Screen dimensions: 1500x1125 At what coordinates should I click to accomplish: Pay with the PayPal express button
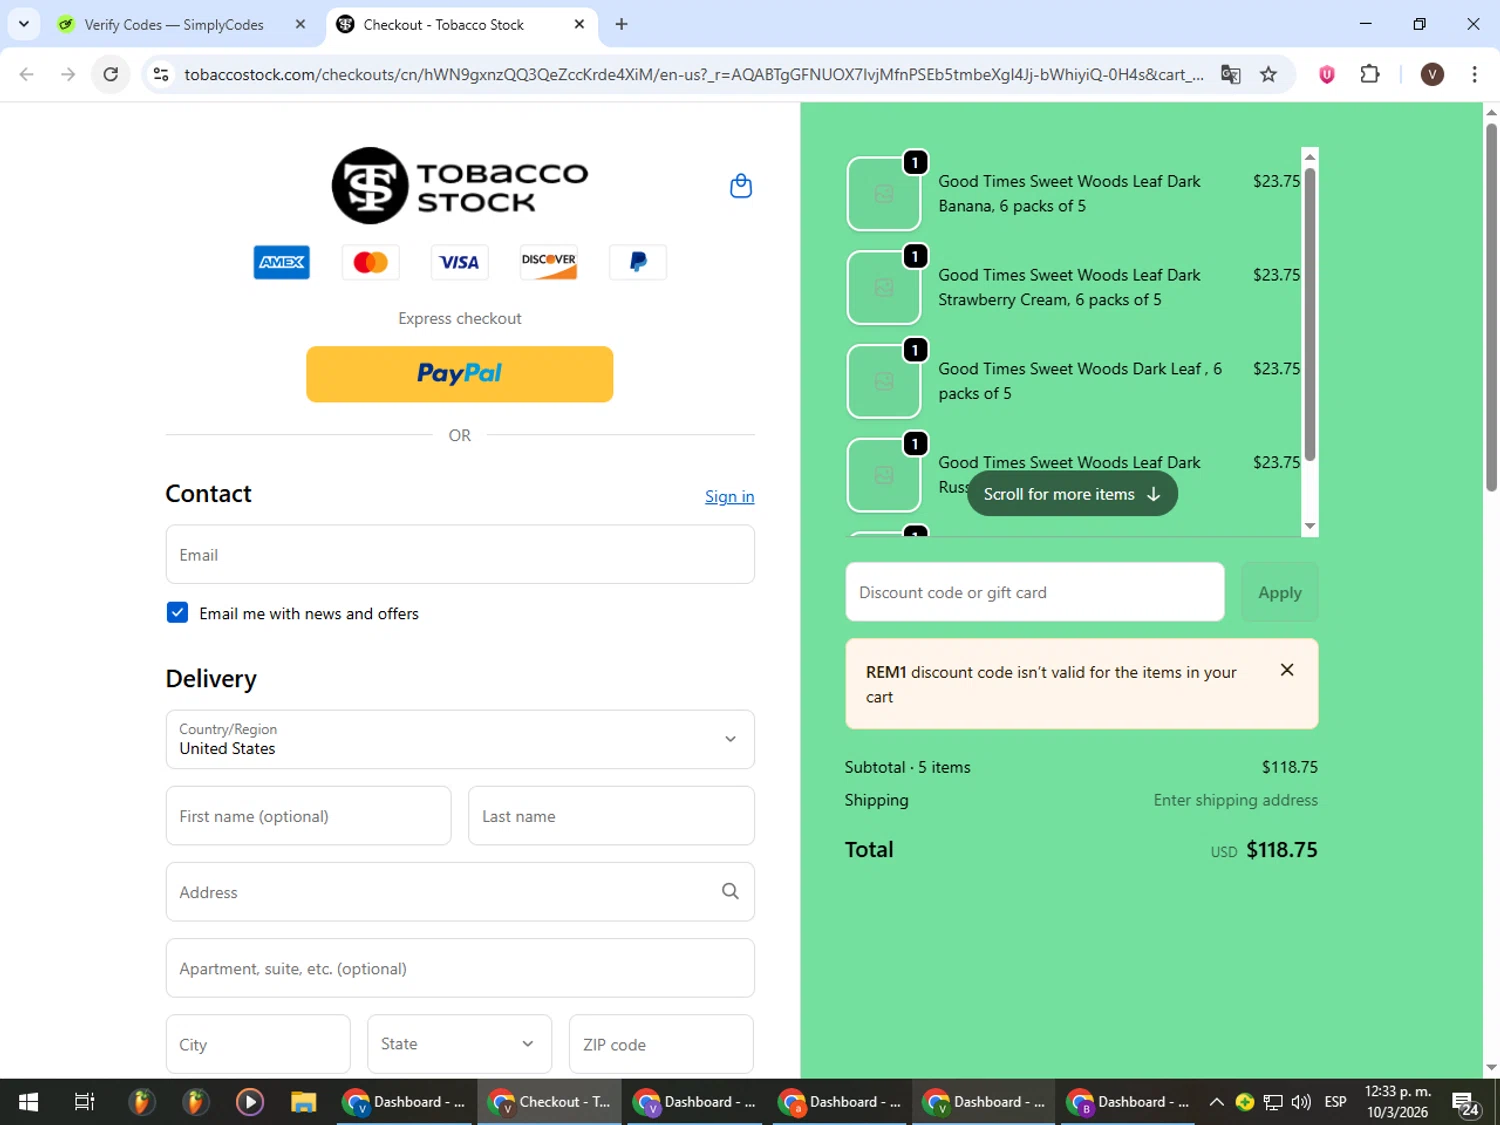(x=459, y=374)
